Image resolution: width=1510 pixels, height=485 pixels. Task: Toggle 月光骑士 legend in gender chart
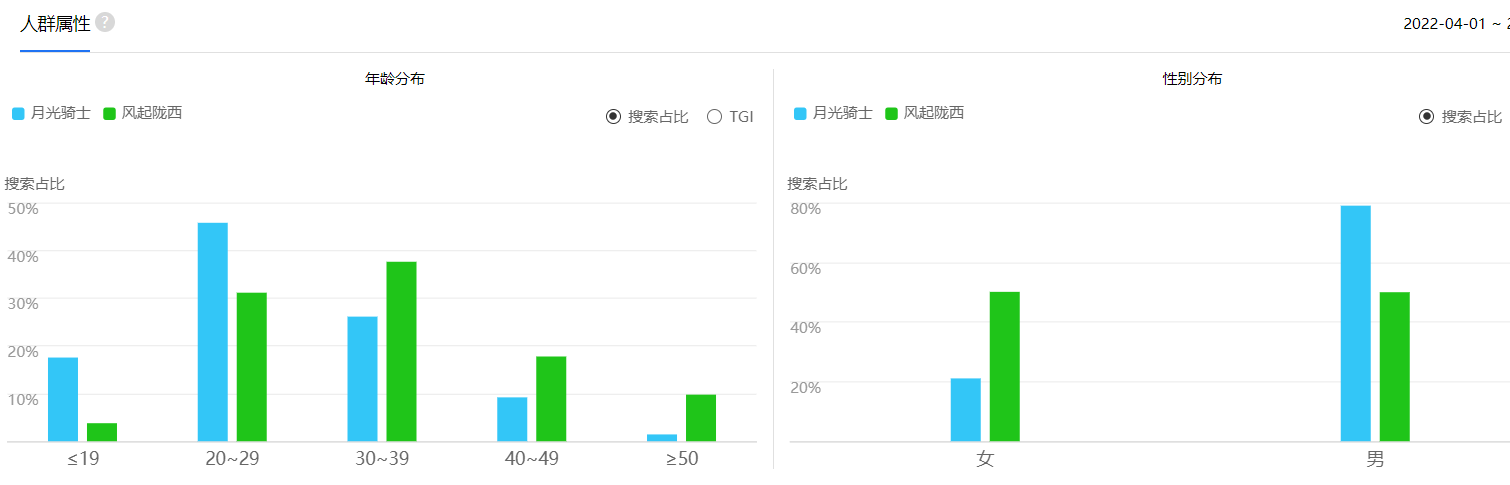pos(833,113)
